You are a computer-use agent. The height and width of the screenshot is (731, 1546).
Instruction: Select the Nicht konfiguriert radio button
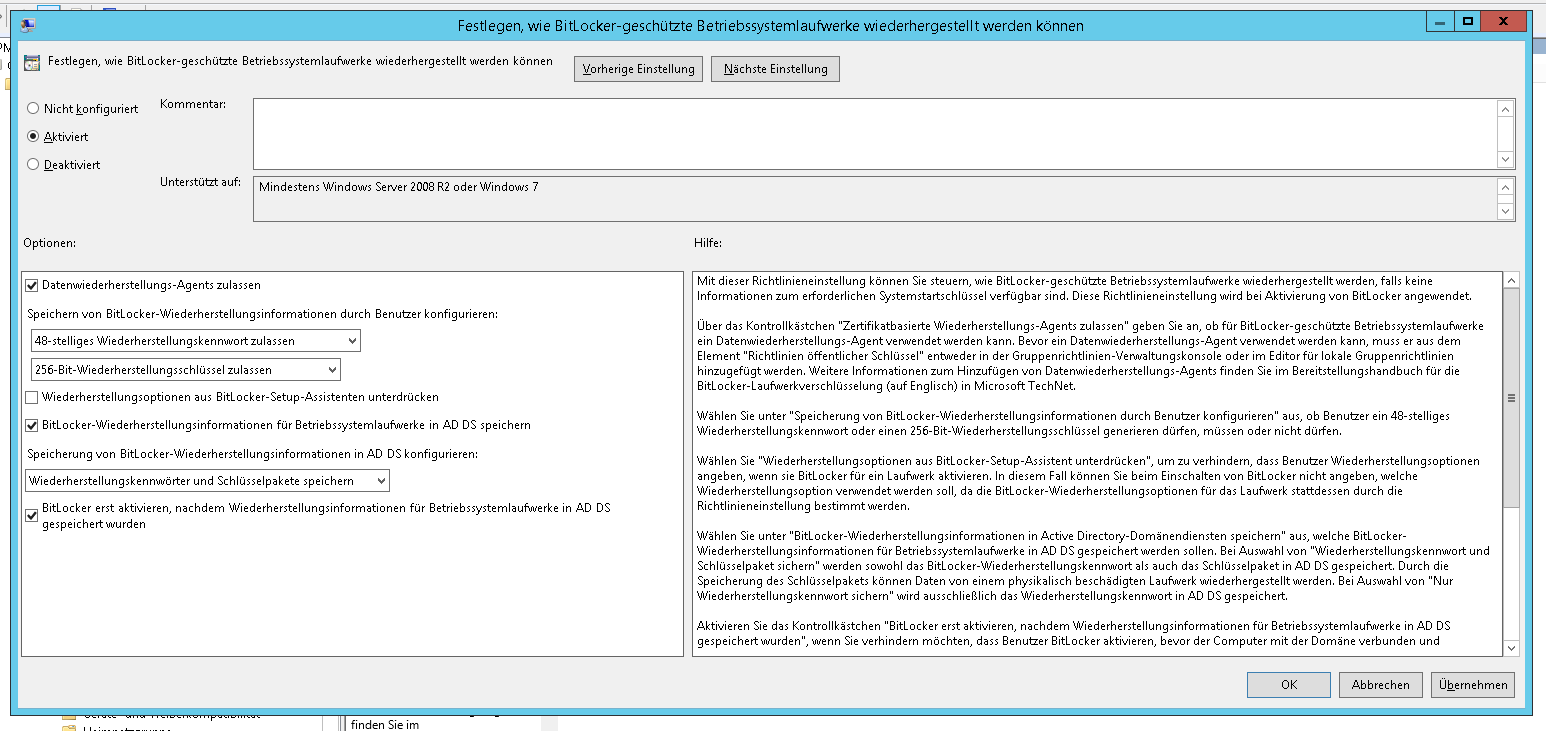pyautogui.click(x=34, y=108)
